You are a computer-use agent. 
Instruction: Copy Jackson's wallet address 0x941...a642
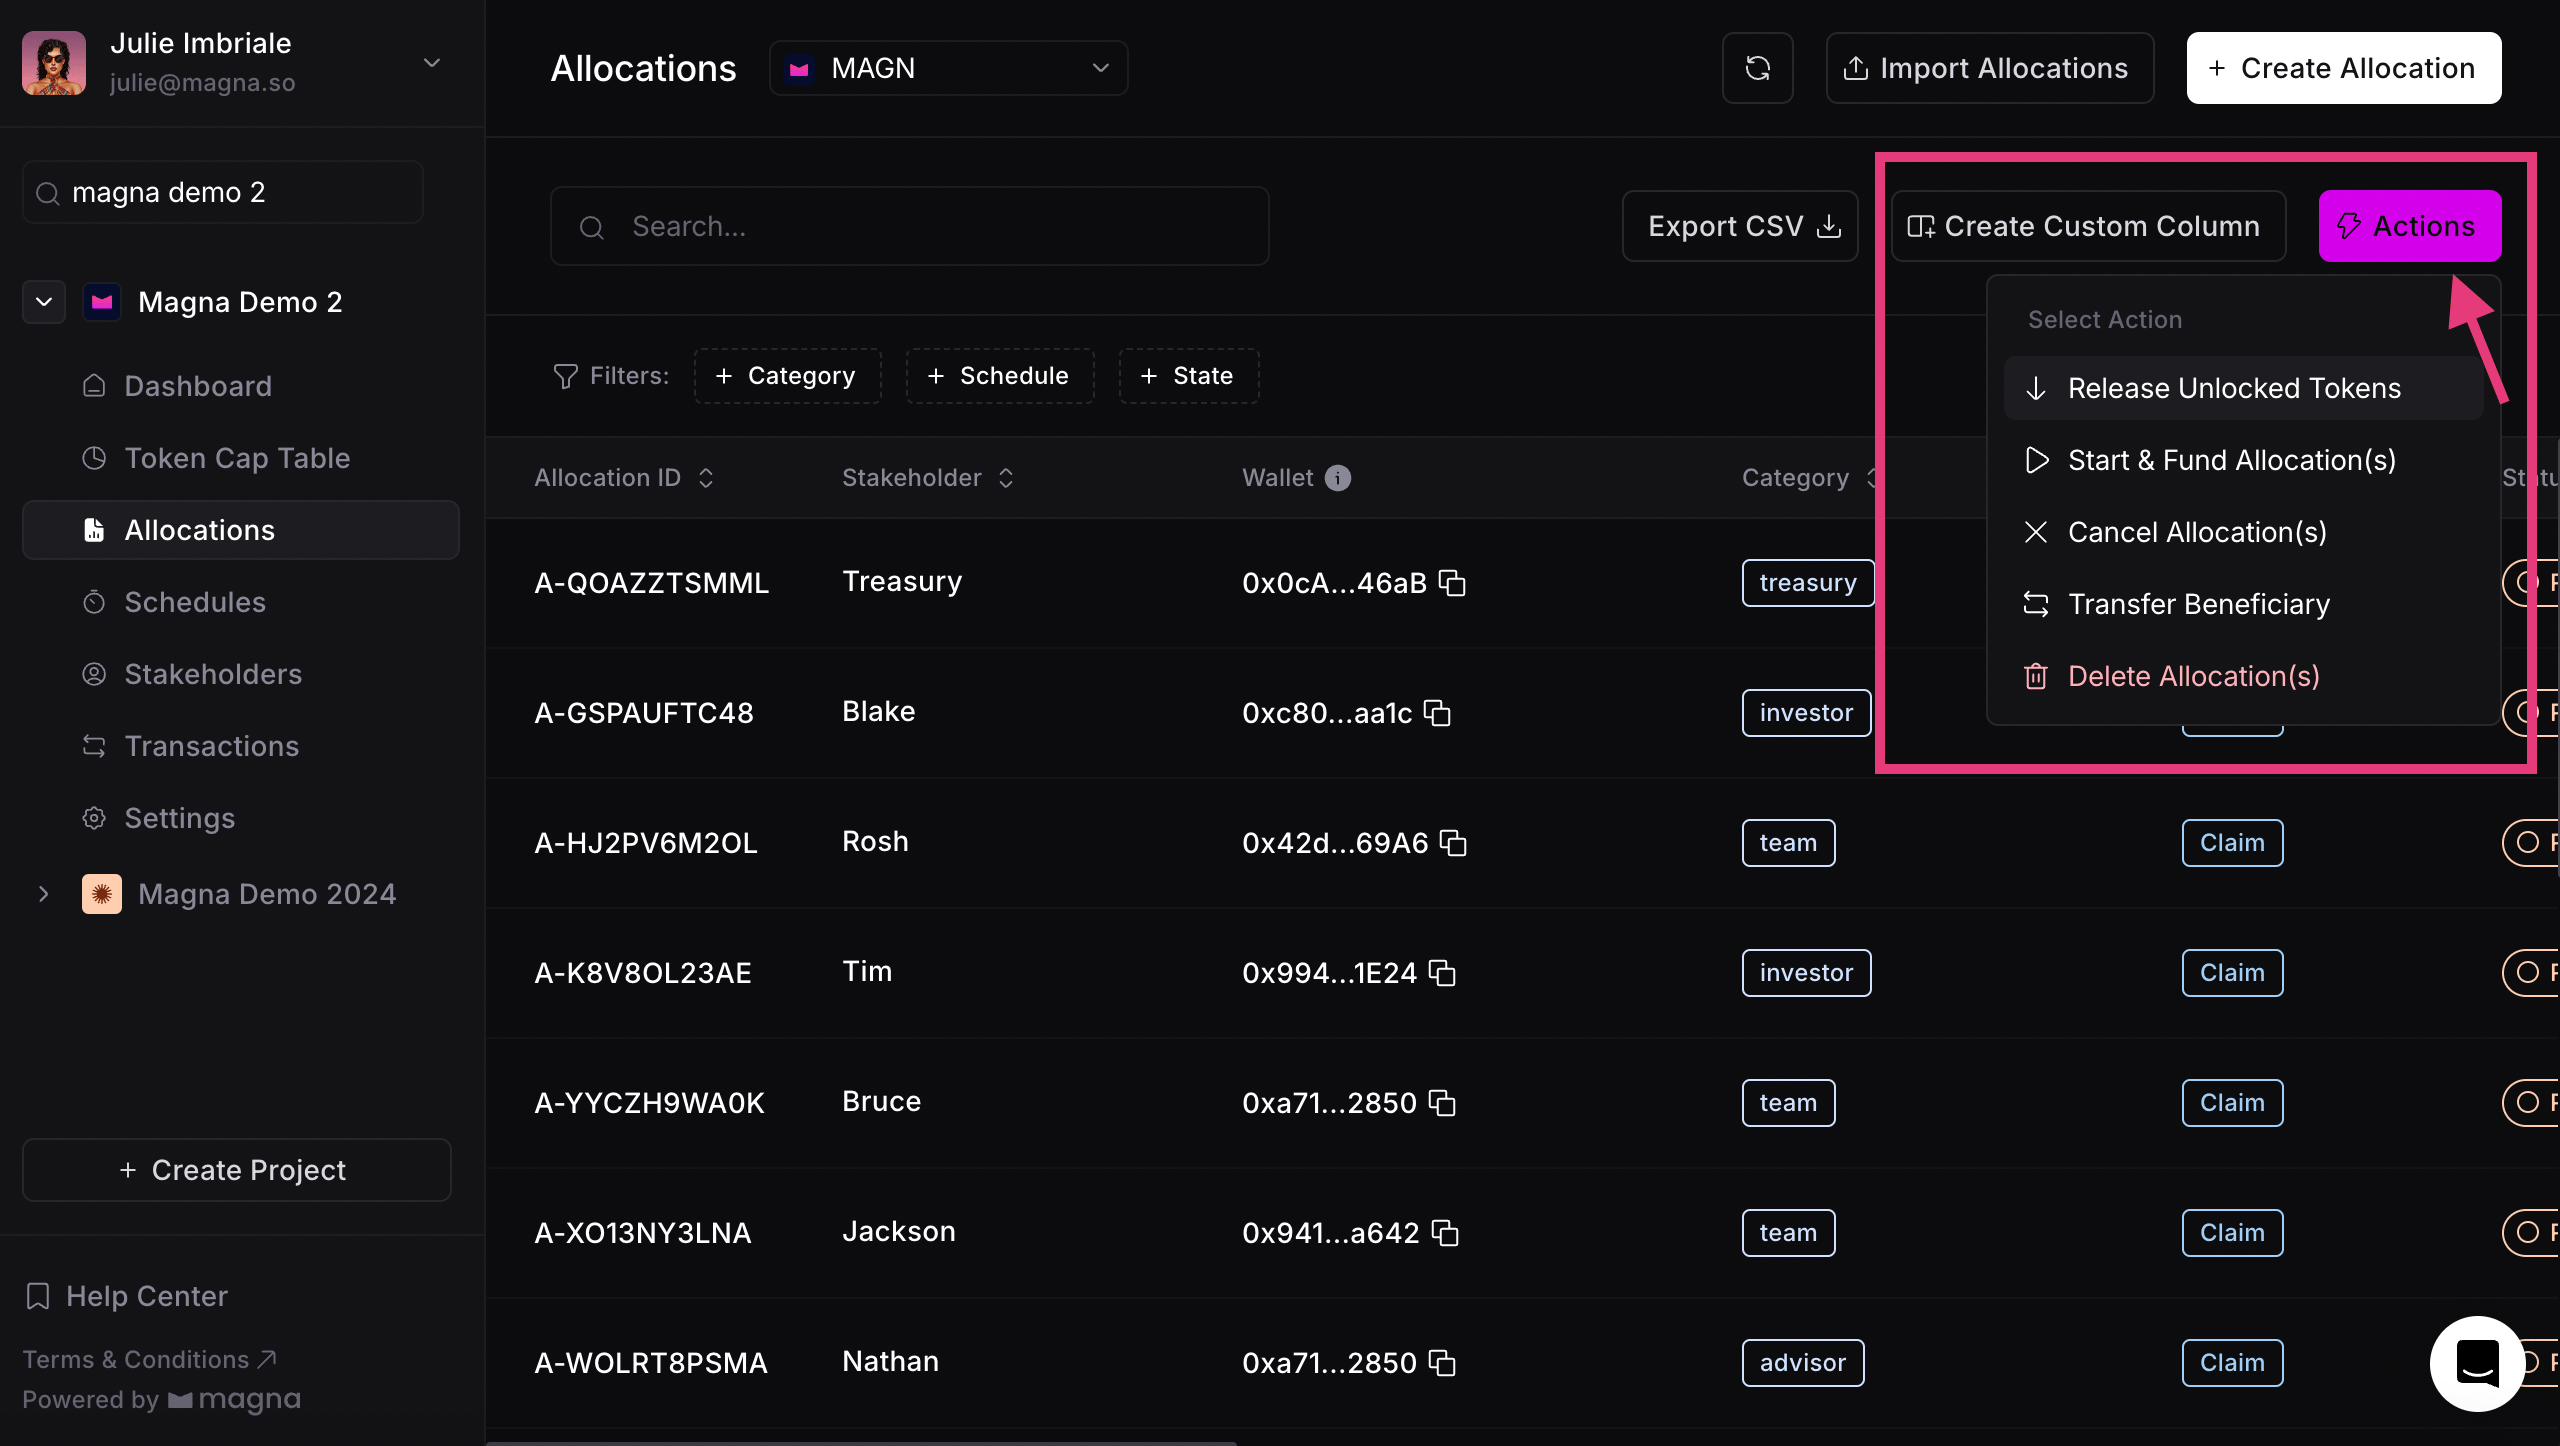coord(1445,1233)
